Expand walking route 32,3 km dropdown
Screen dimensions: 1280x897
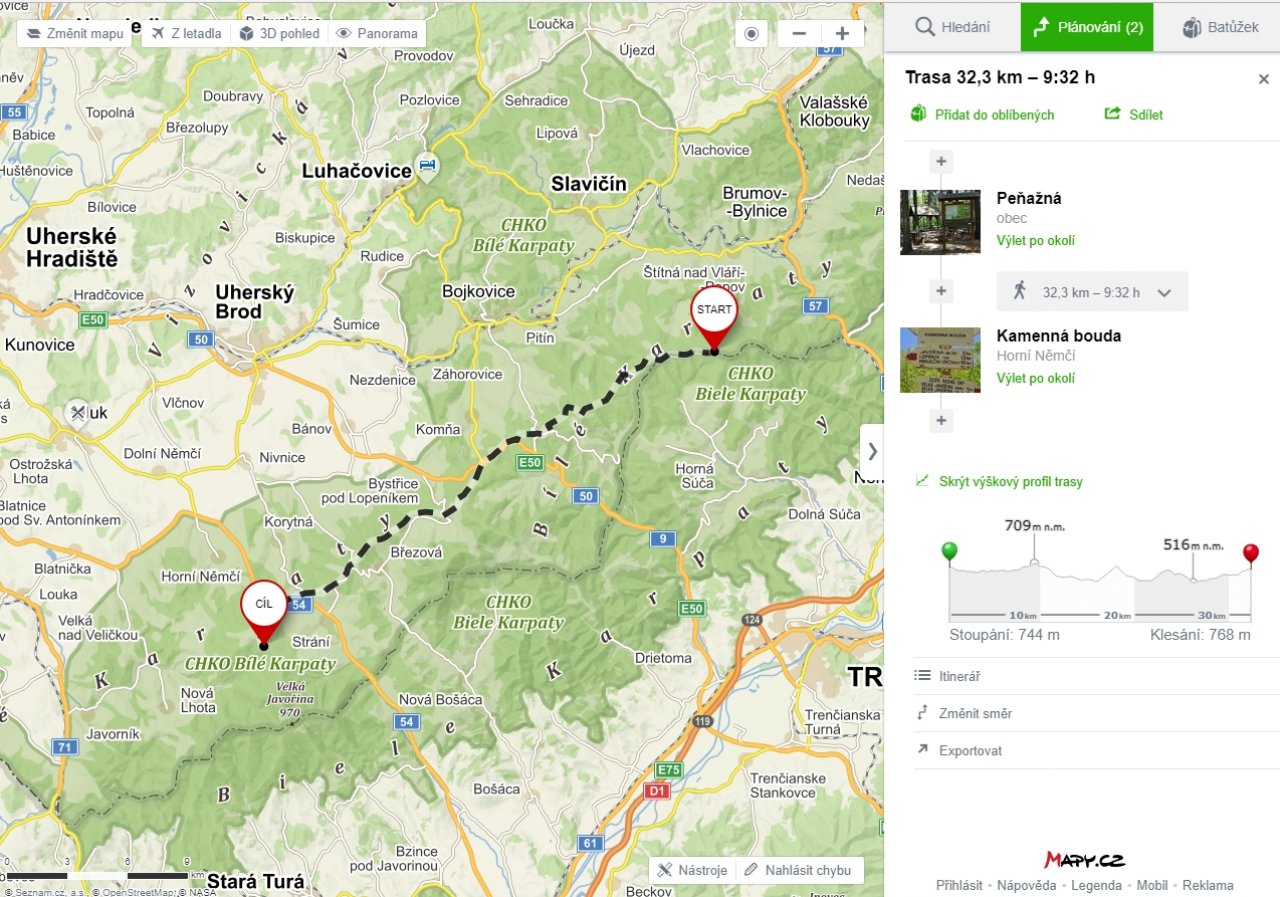[1163, 293]
